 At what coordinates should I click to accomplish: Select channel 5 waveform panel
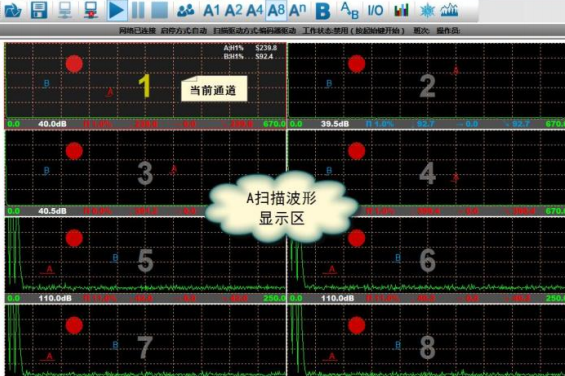tap(145, 255)
